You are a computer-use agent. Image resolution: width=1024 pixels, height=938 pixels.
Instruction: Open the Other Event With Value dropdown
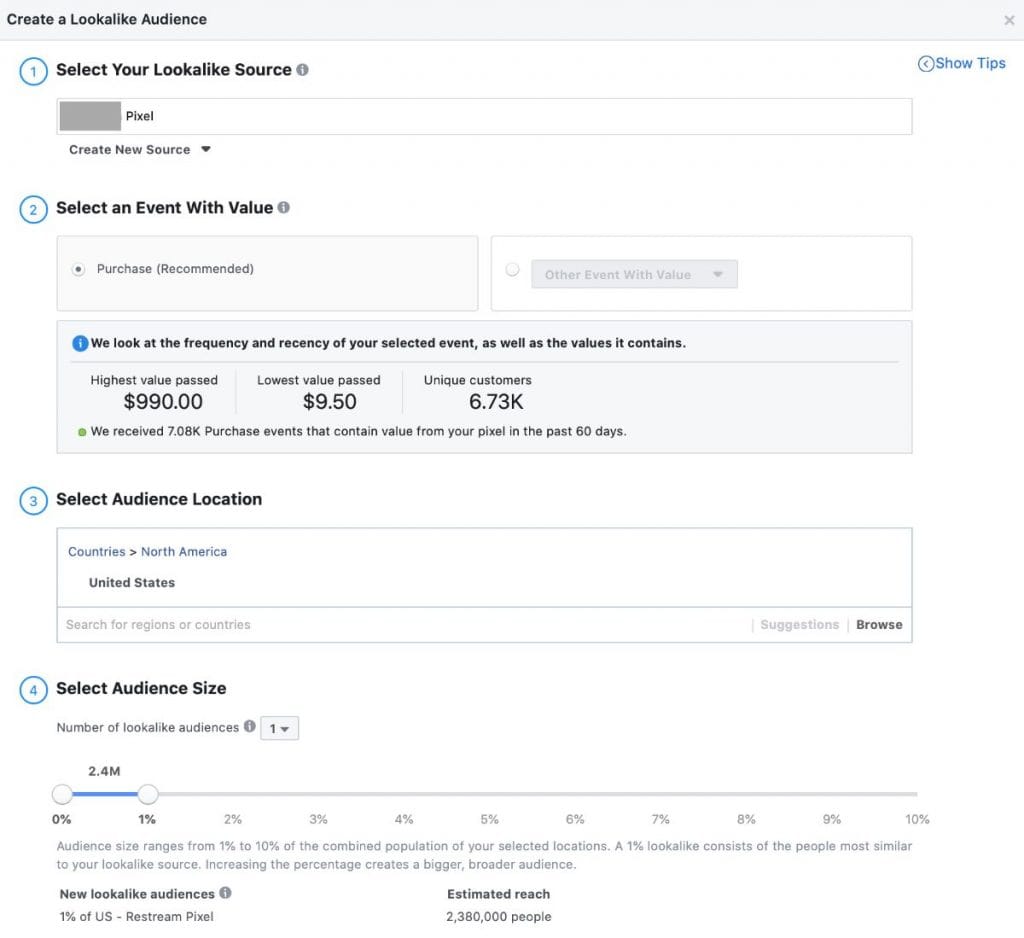[634, 274]
